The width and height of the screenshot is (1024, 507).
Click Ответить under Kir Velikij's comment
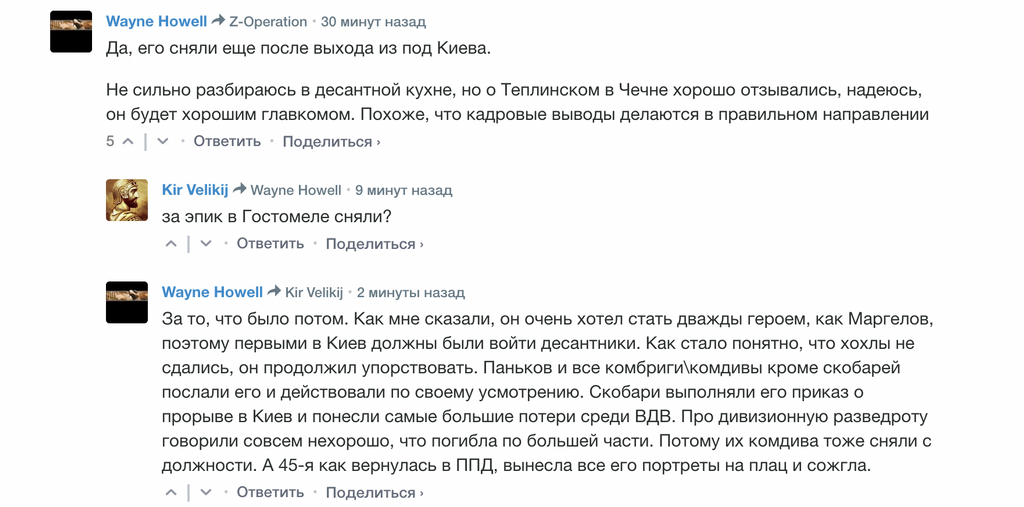(270, 243)
